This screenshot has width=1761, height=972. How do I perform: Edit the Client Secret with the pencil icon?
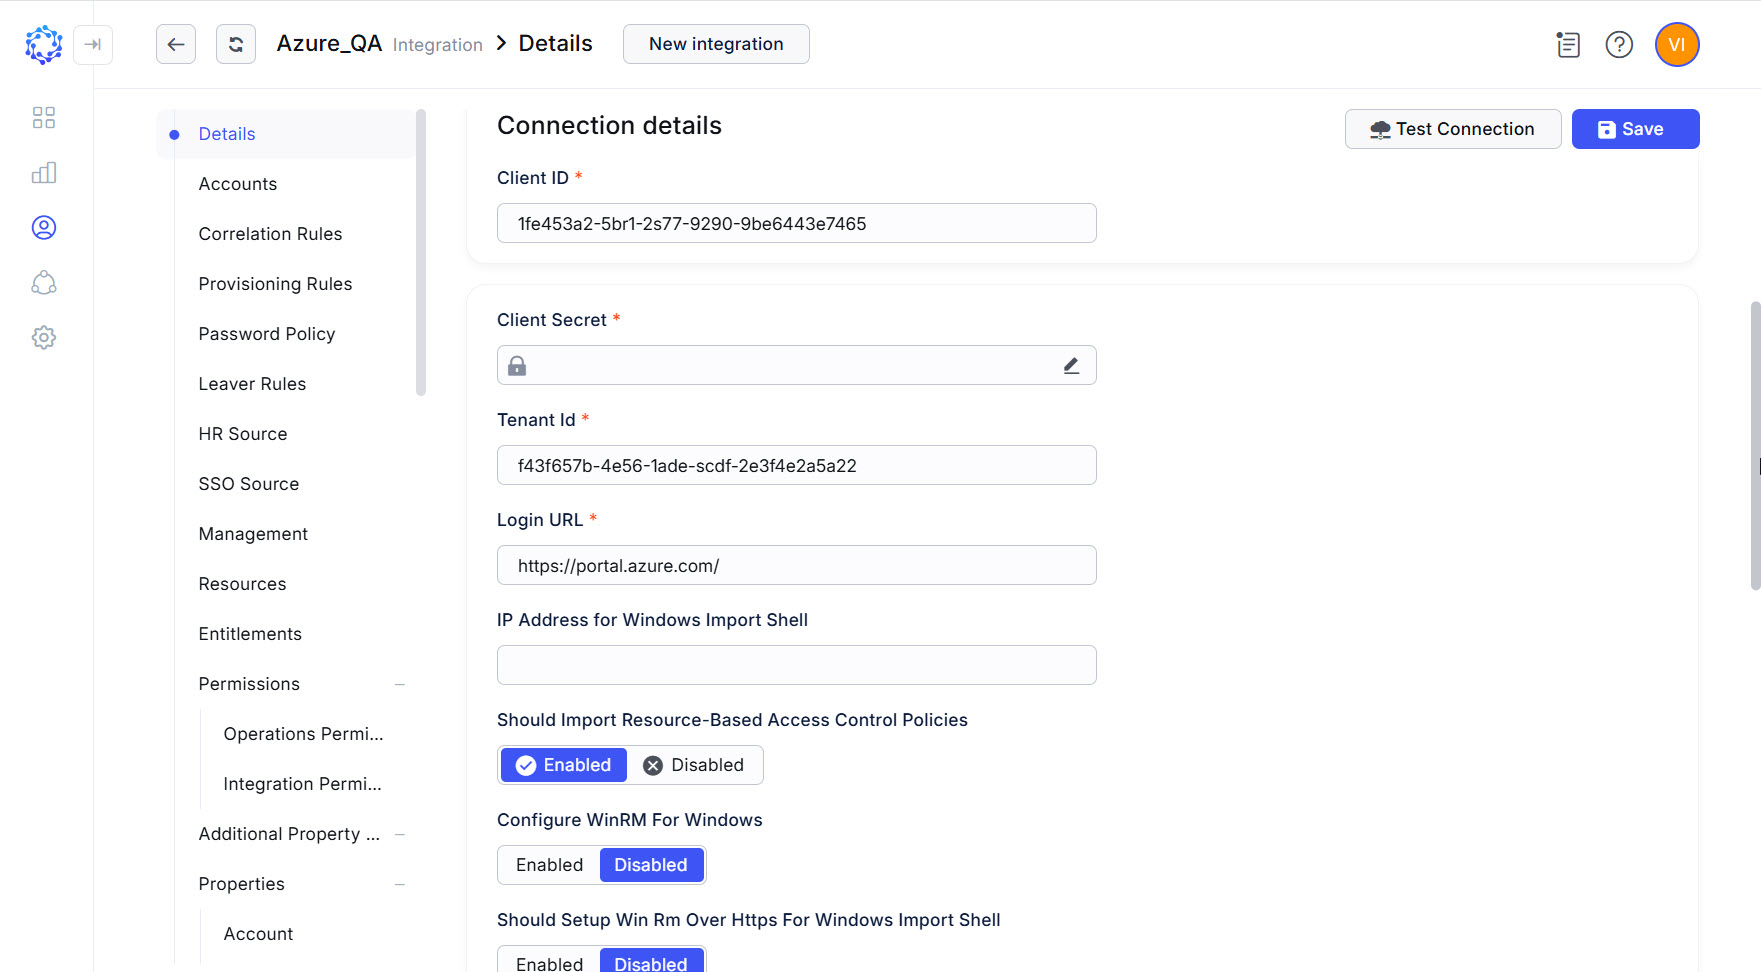click(1070, 365)
